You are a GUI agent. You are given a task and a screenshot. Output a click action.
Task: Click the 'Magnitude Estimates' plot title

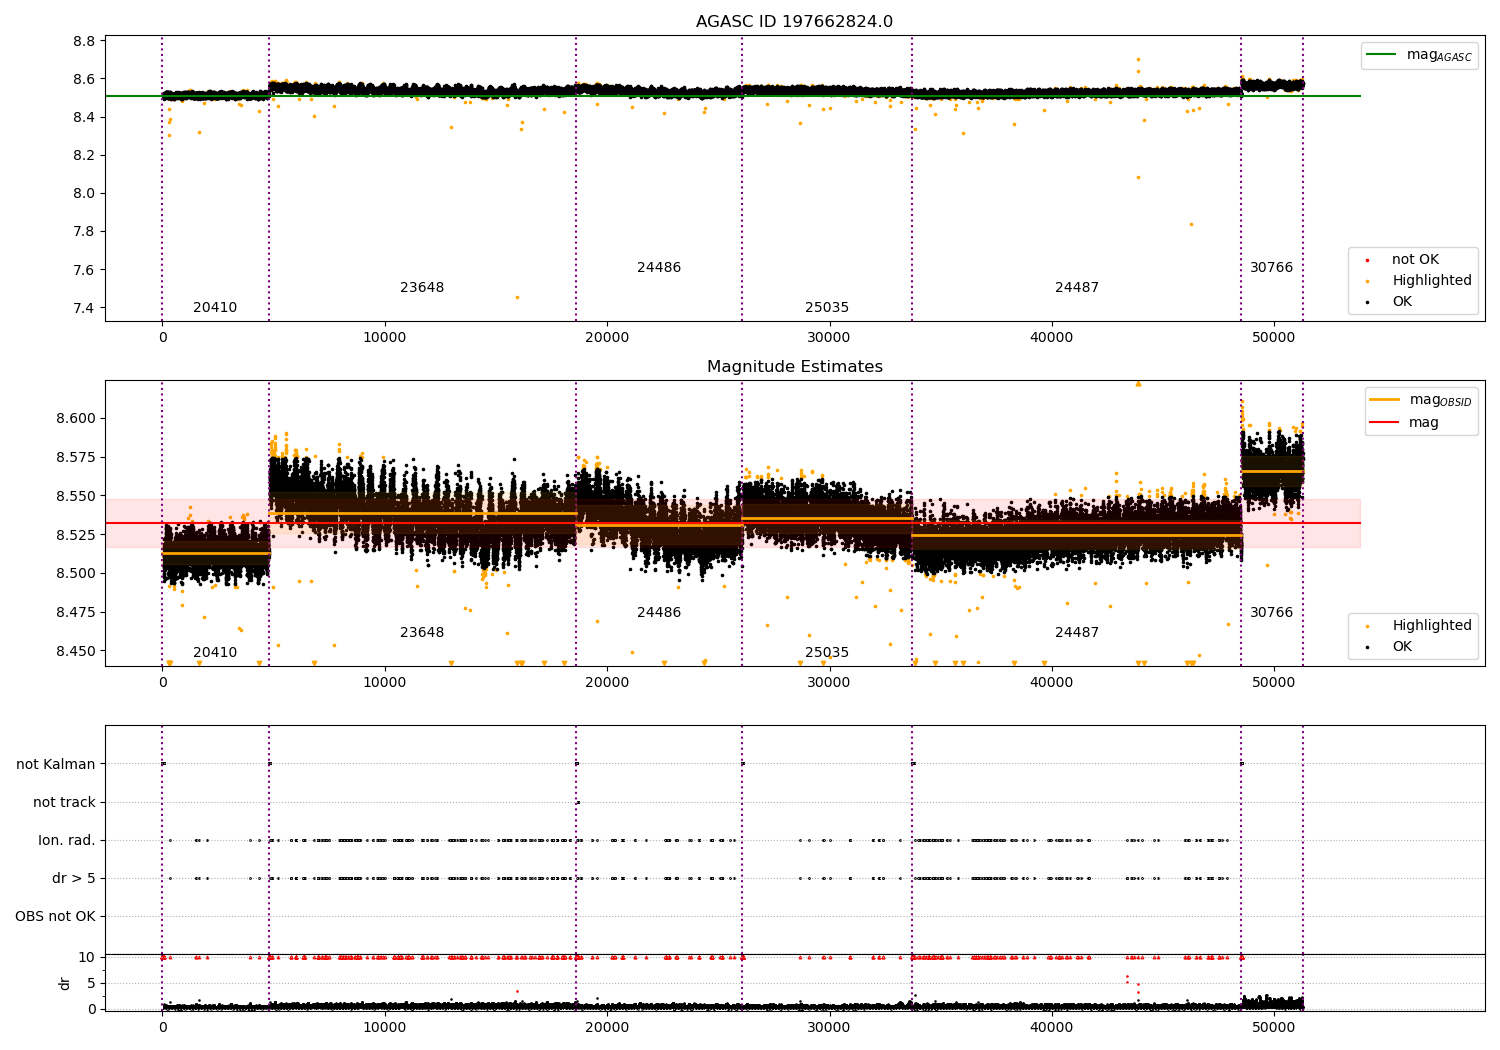pyautogui.click(x=794, y=367)
